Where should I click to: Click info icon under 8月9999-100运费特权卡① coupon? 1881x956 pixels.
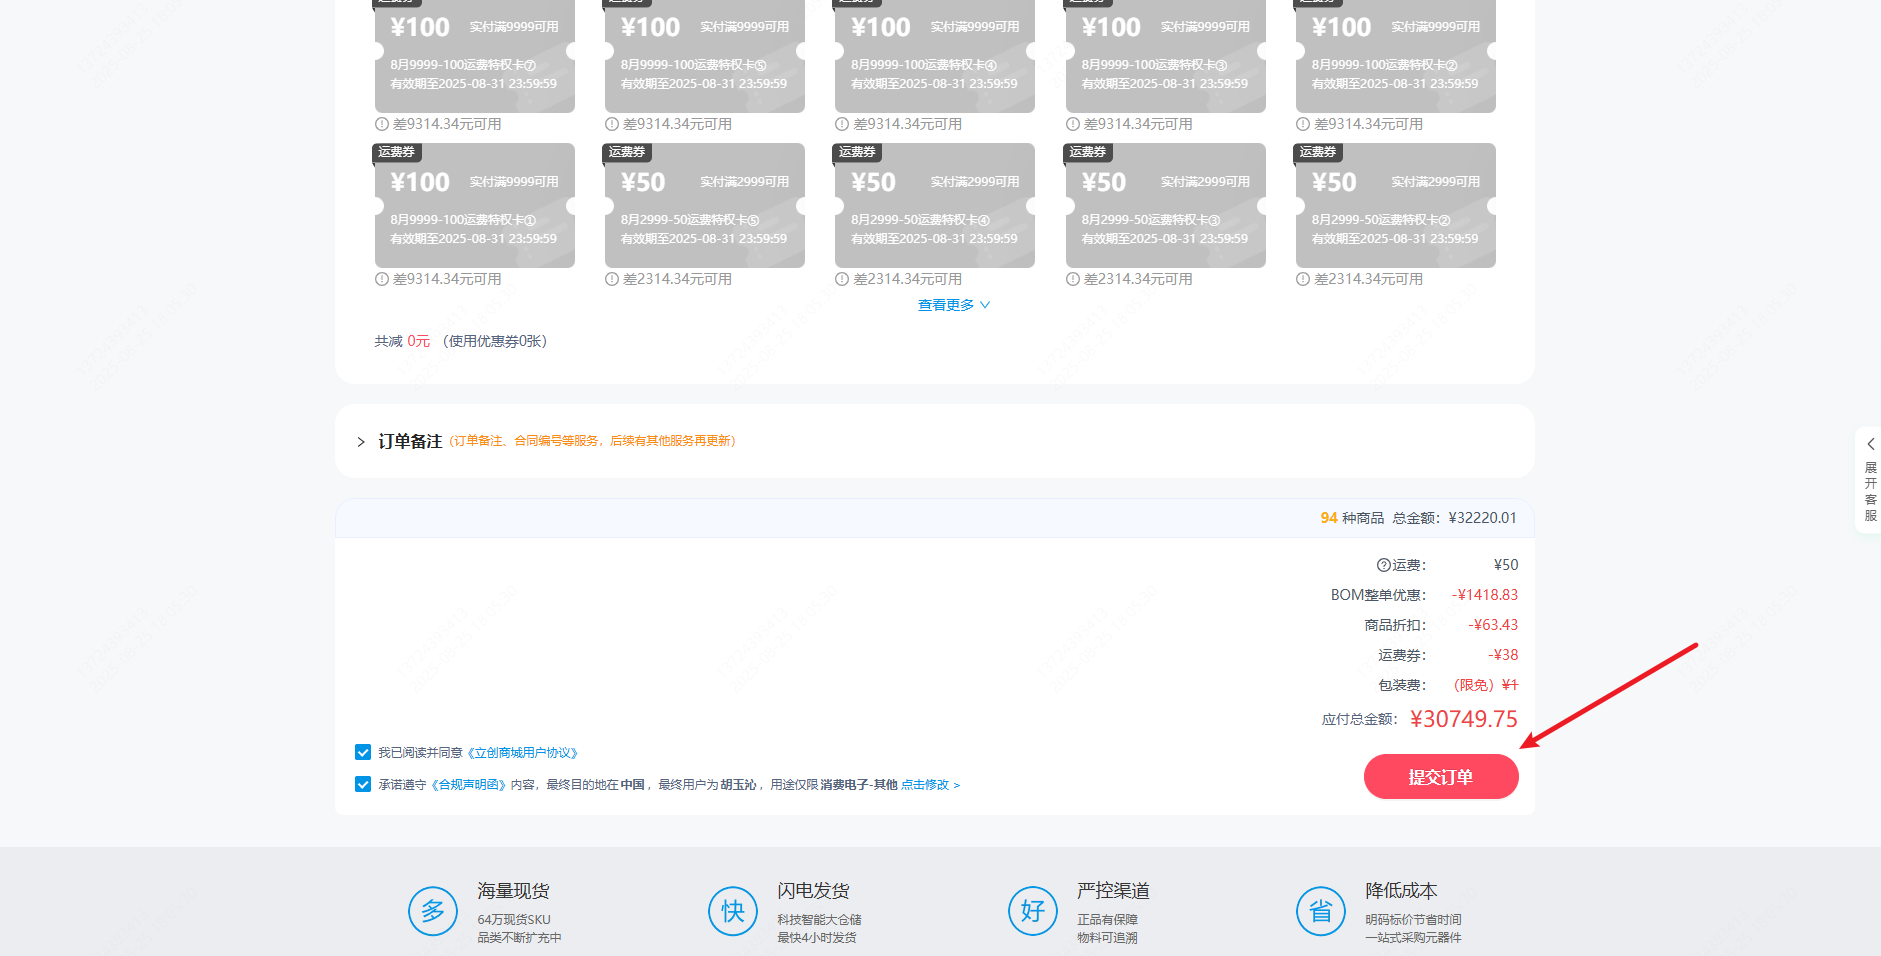382,280
